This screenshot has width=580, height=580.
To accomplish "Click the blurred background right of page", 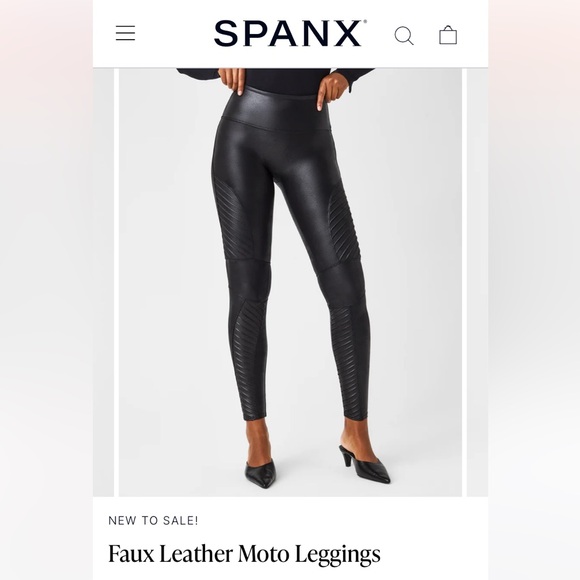I will click(x=534, y=290).
